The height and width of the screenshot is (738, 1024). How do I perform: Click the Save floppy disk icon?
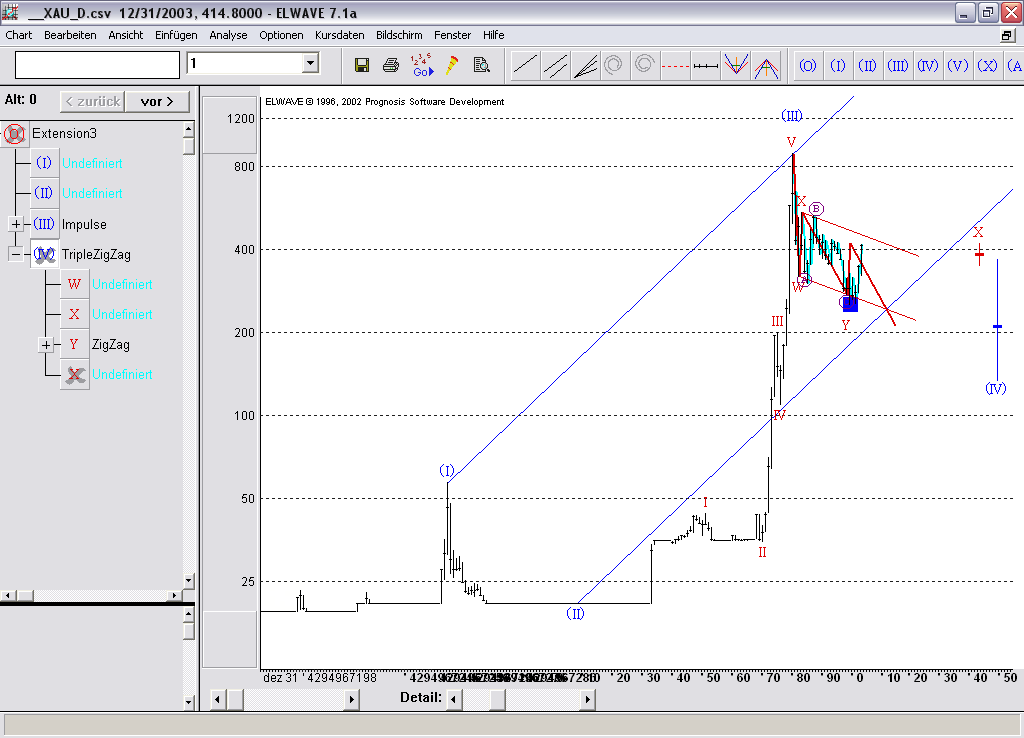click(362, 65)
